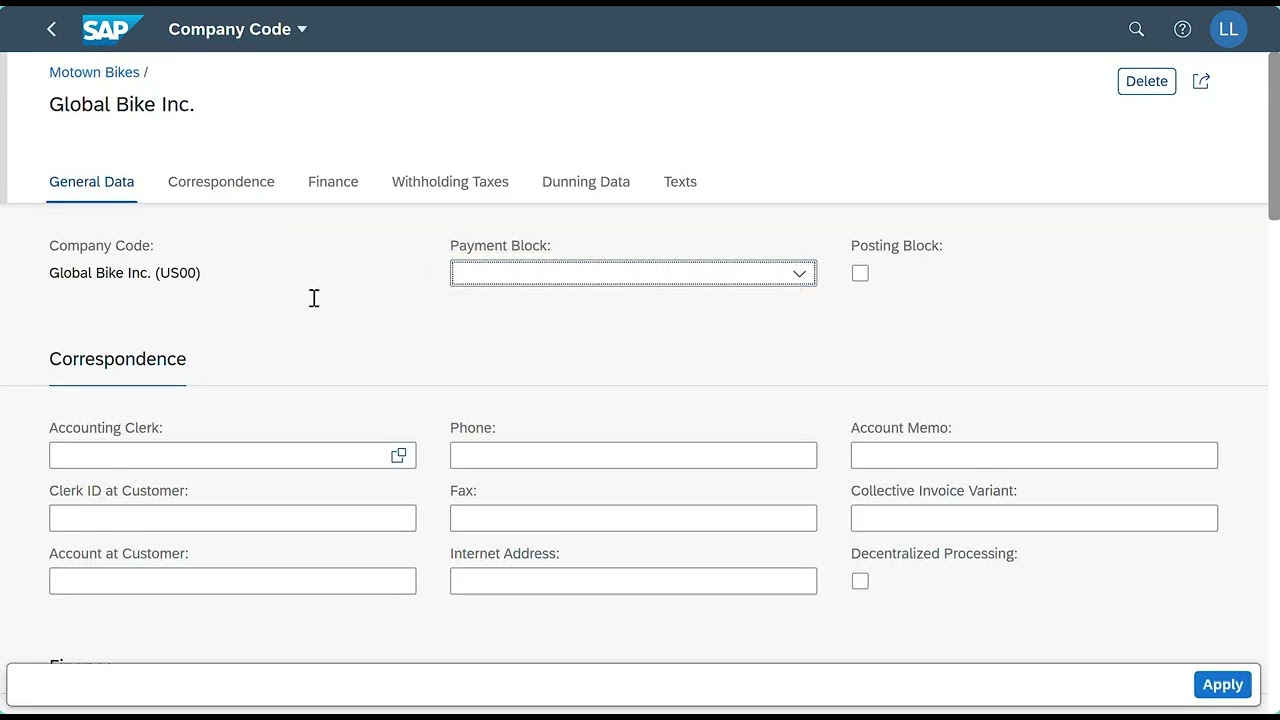
Task: Click the SAP logo
Action: pos(112,29)
